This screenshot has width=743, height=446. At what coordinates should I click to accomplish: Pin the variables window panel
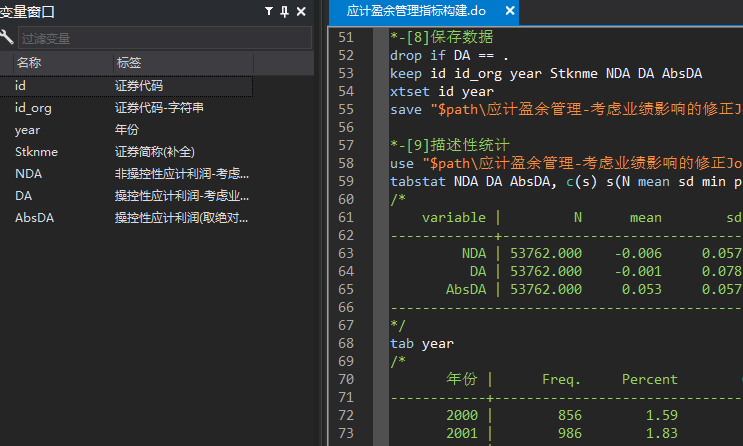(284, 11)
